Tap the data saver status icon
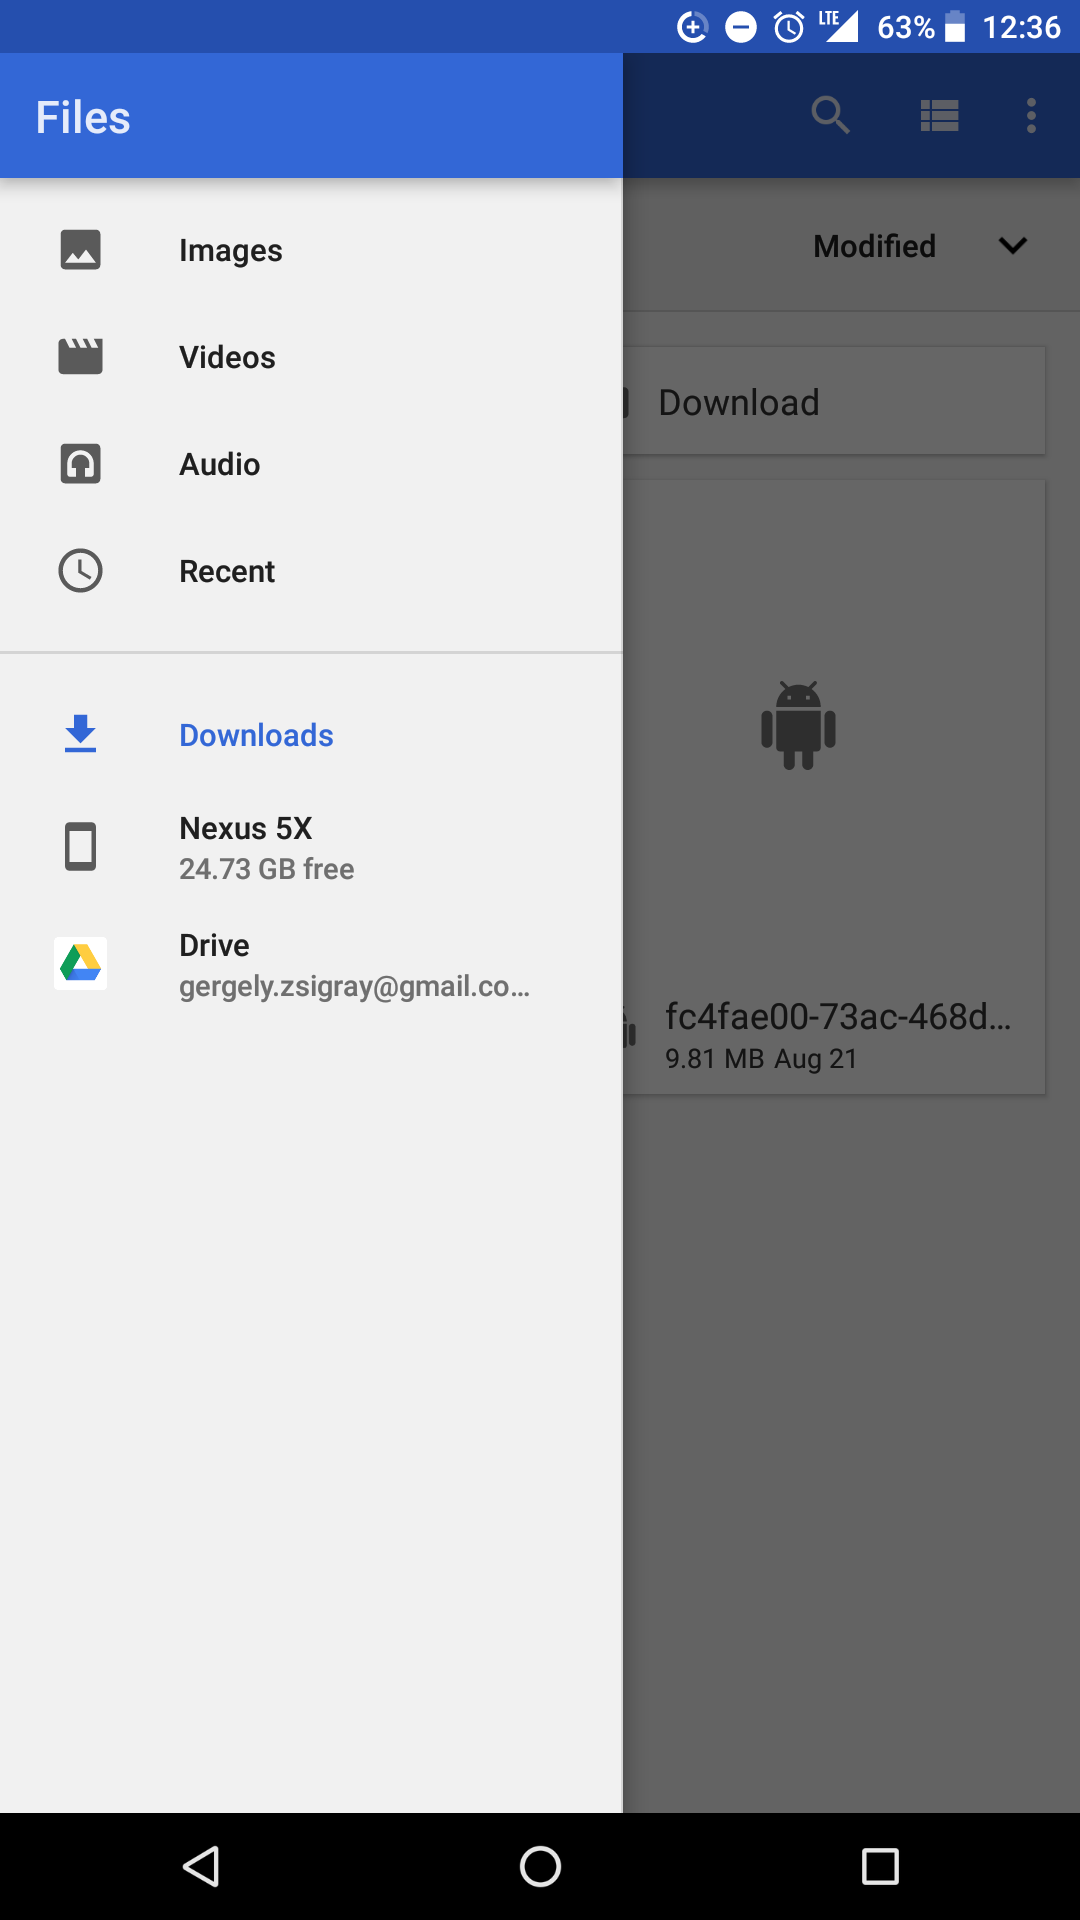This screenshot has width=1080, height=1920. click(x=692, y=27)
